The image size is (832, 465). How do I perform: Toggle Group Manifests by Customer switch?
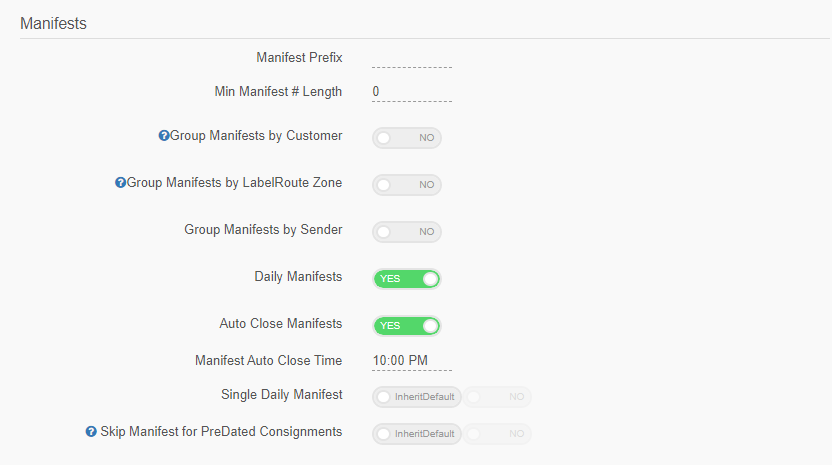(x=407, y=138)
